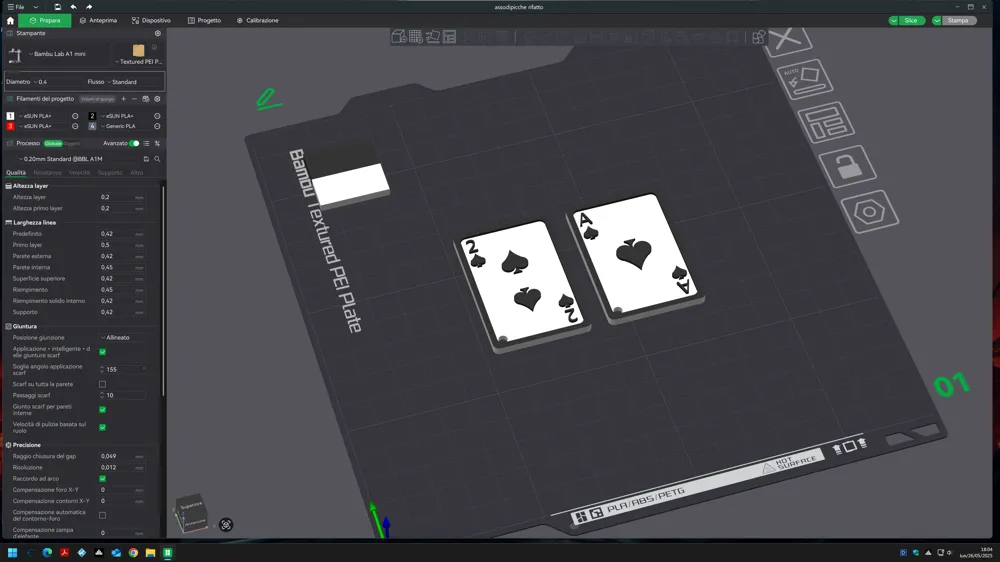Enable Scarf su tutta la parete checkbox
Screen dimensions: 1000x562
click(x=102, y=384)
